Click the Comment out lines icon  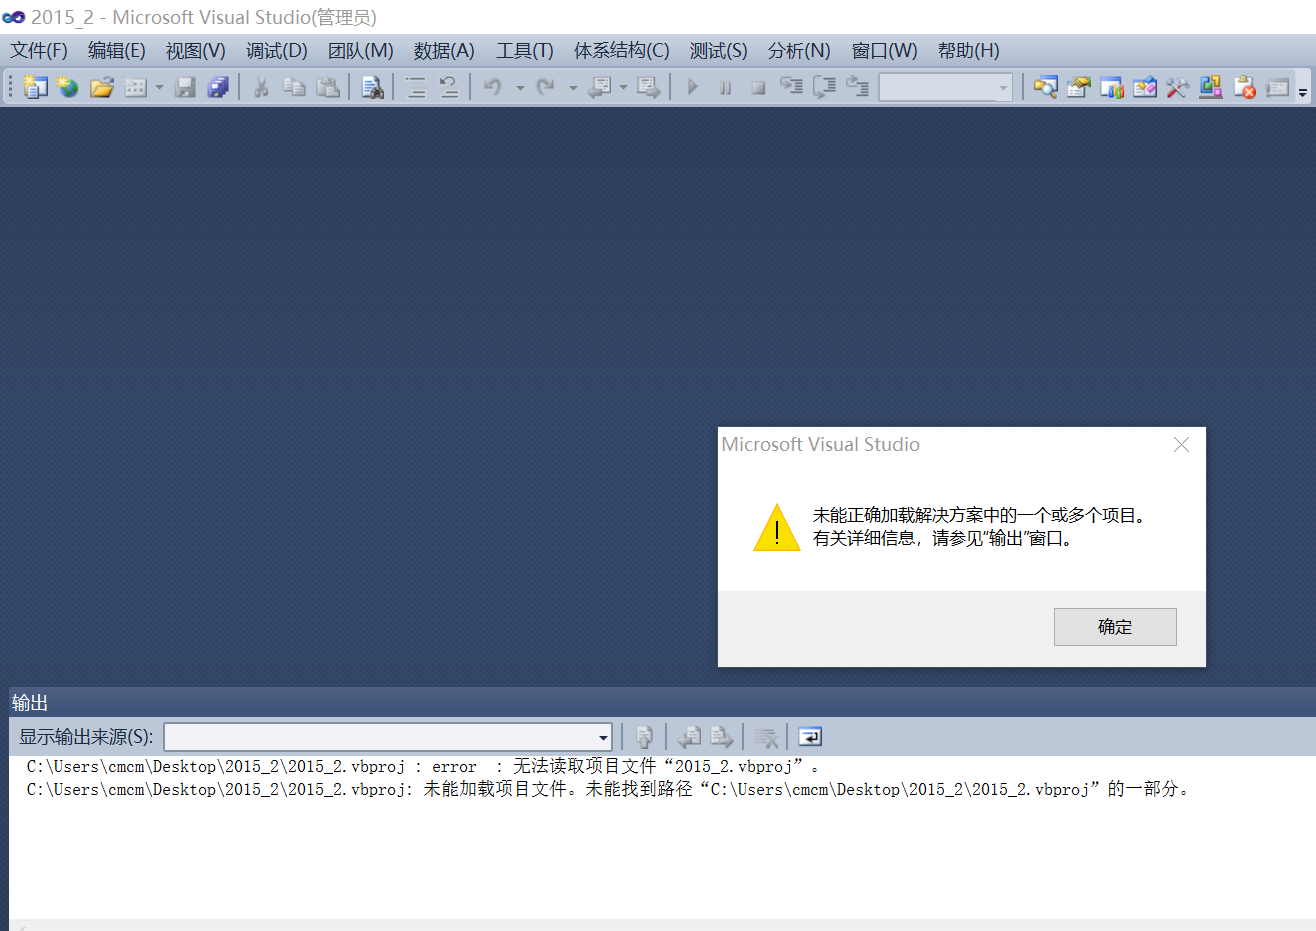pyautogui.click(x=415, y=87)
